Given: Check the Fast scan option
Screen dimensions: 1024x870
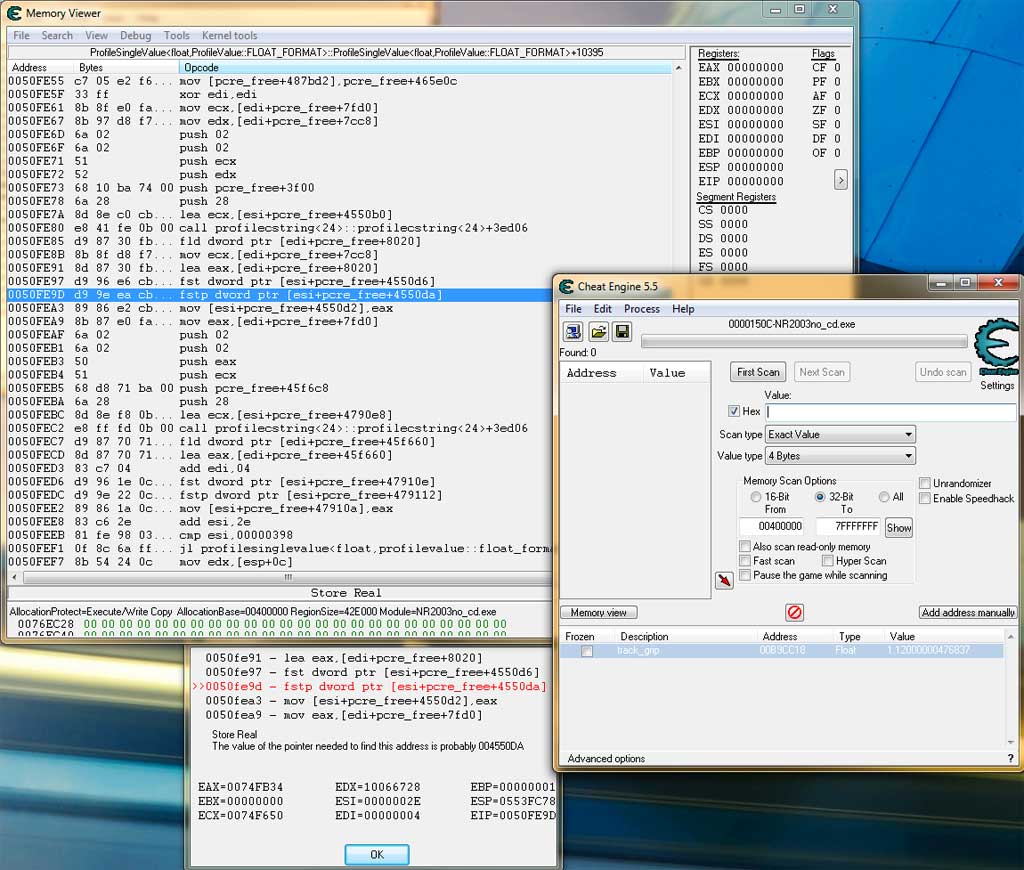Looking at the screenshot, I should point(744,560).
